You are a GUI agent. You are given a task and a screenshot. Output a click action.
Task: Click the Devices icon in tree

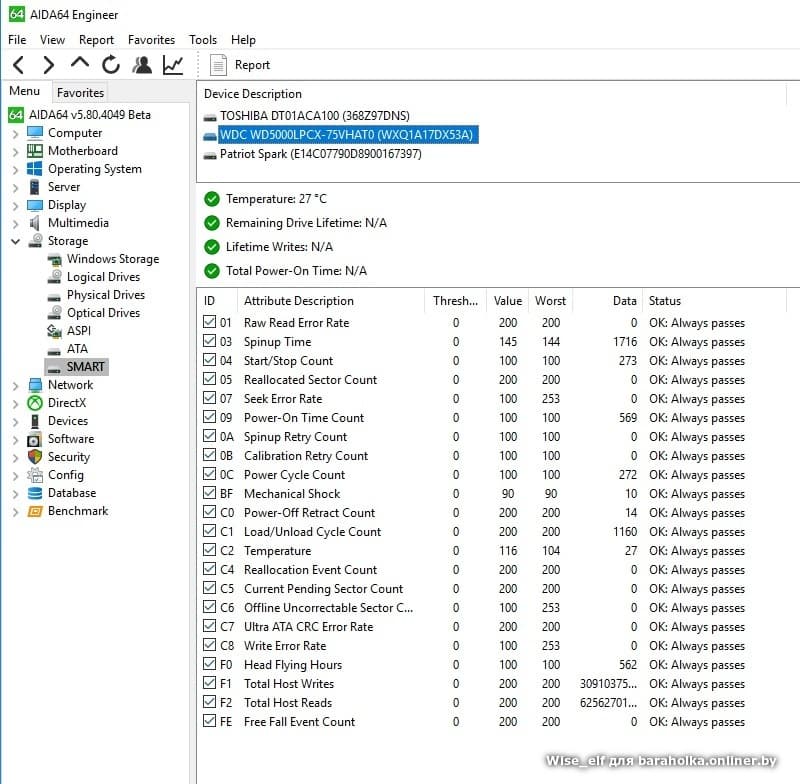tap(35, 421)
